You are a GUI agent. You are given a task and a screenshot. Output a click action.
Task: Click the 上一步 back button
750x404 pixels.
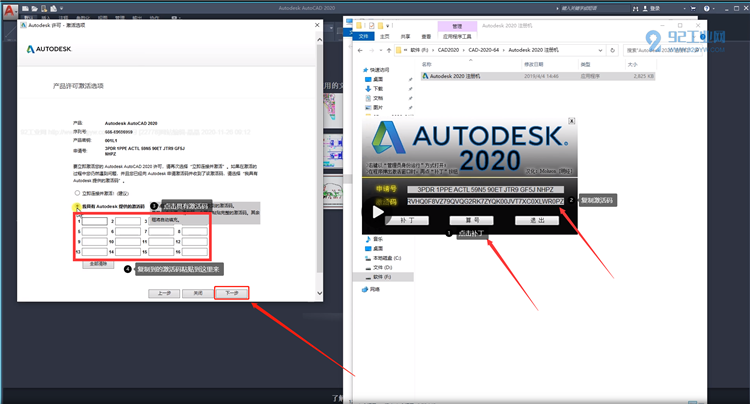point(164,293)
